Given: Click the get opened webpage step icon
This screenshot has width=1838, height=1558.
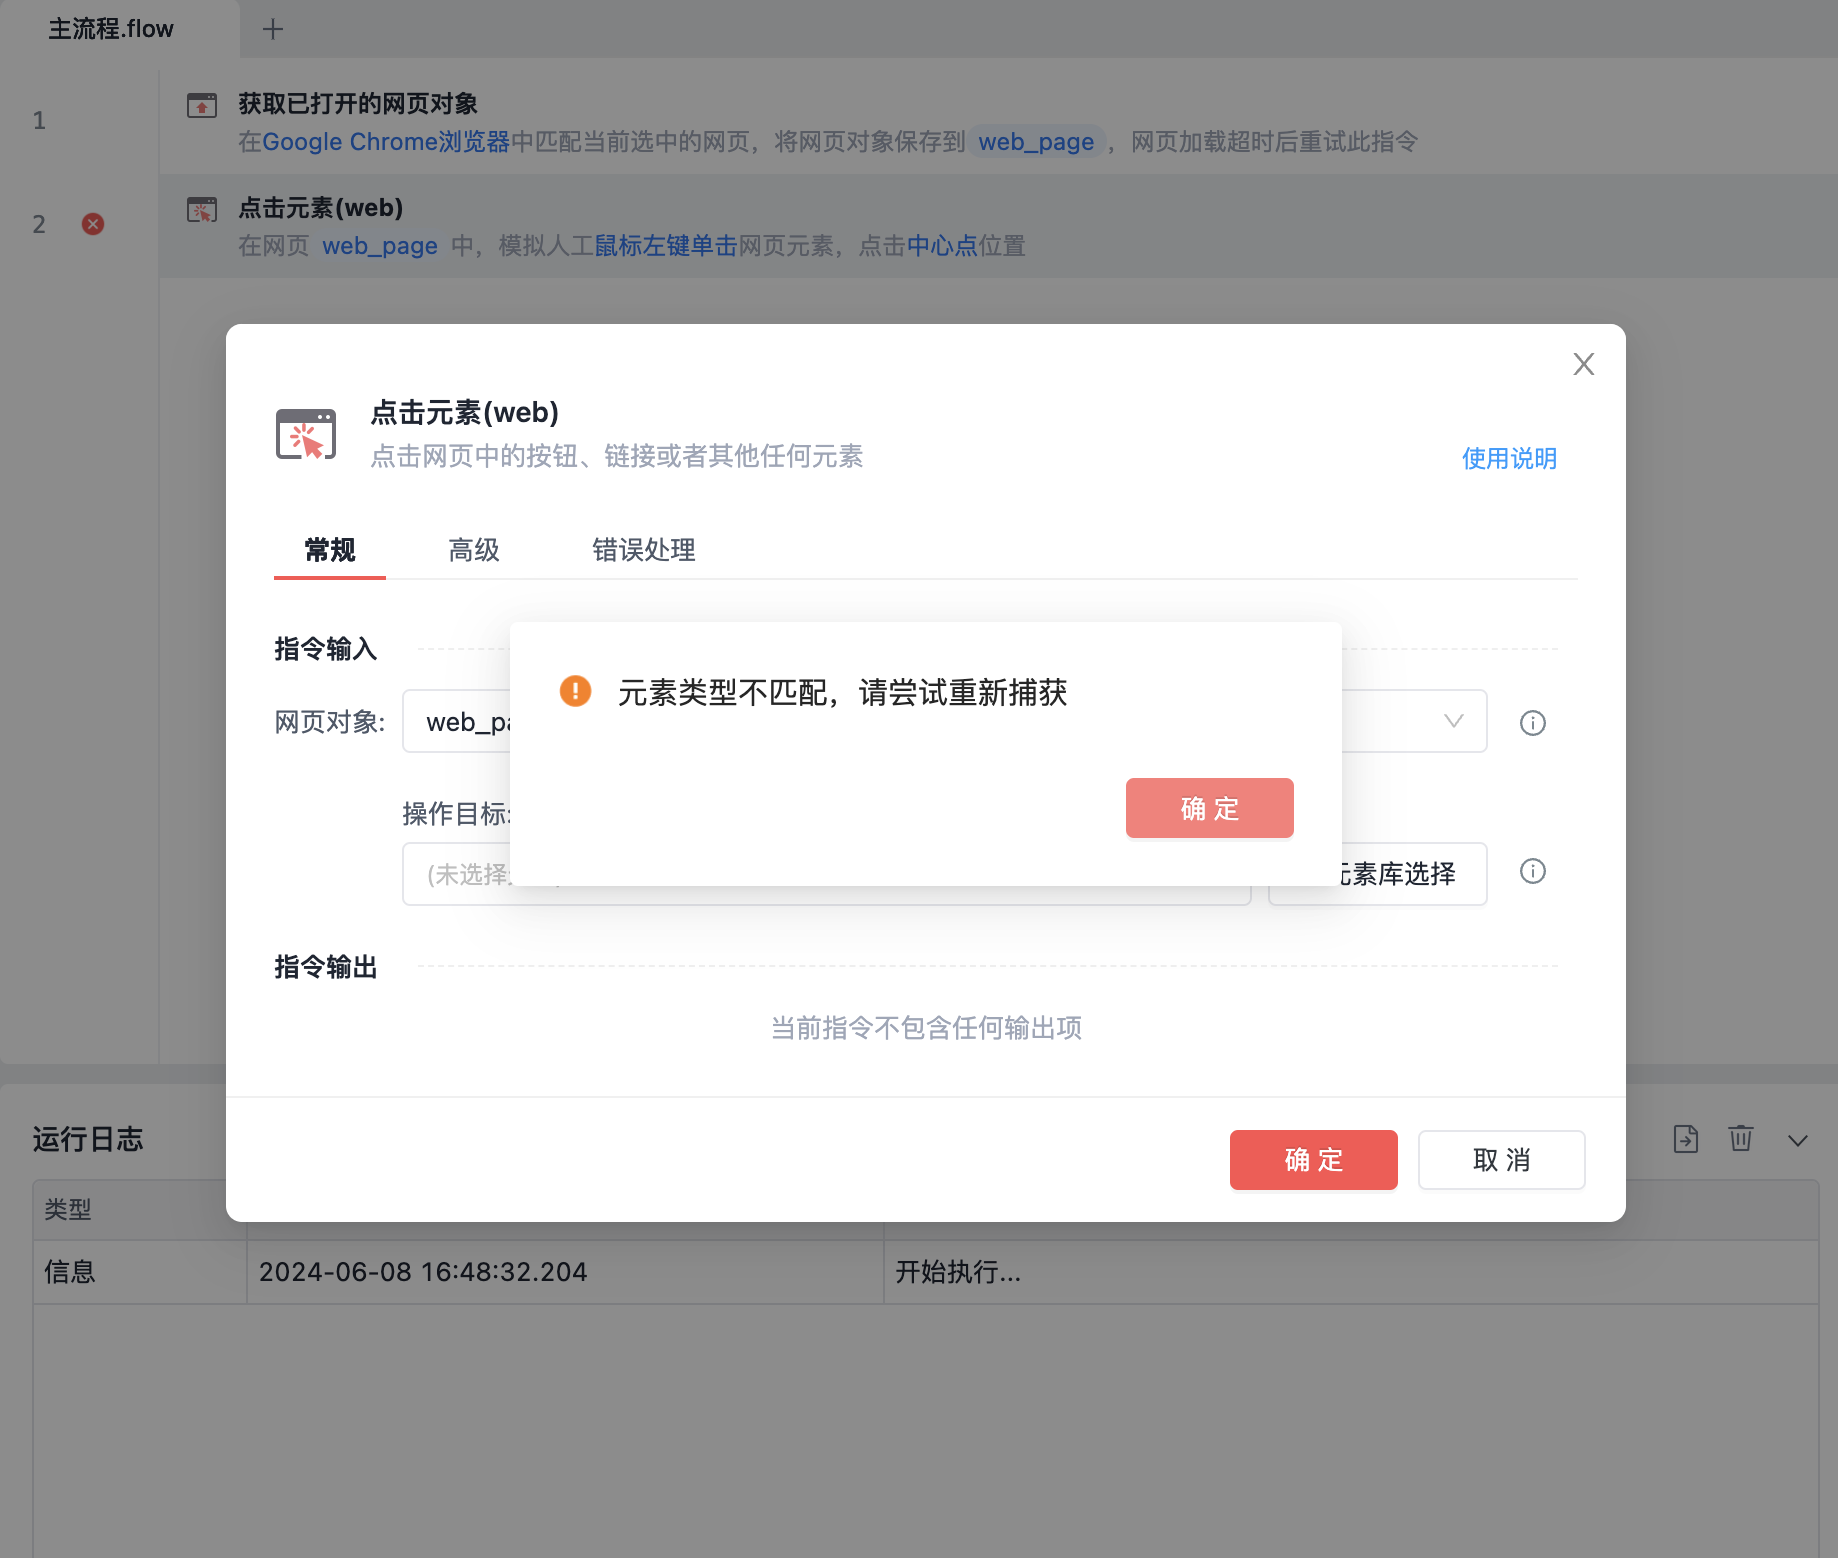Looking at the screenshot, I should pyautogui.click(x=202, y=105).
